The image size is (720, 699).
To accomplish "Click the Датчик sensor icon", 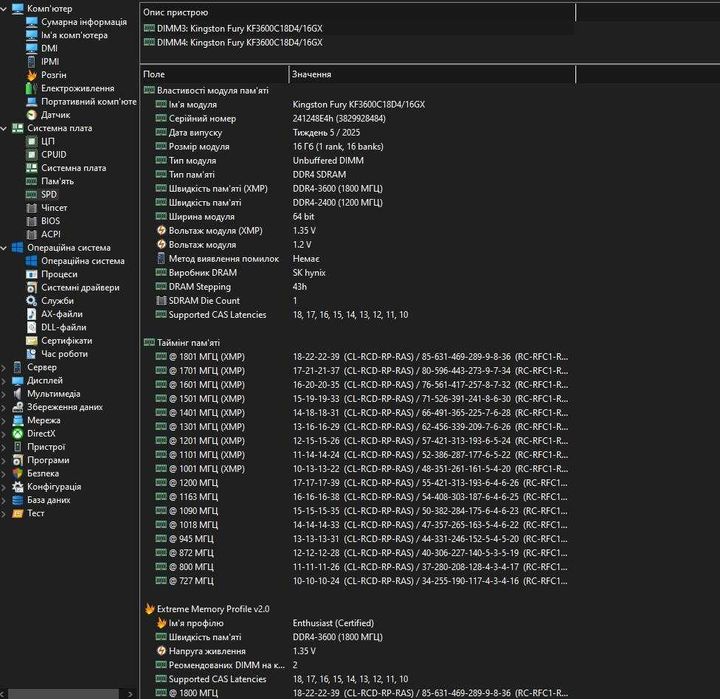I will coord(32,115).
